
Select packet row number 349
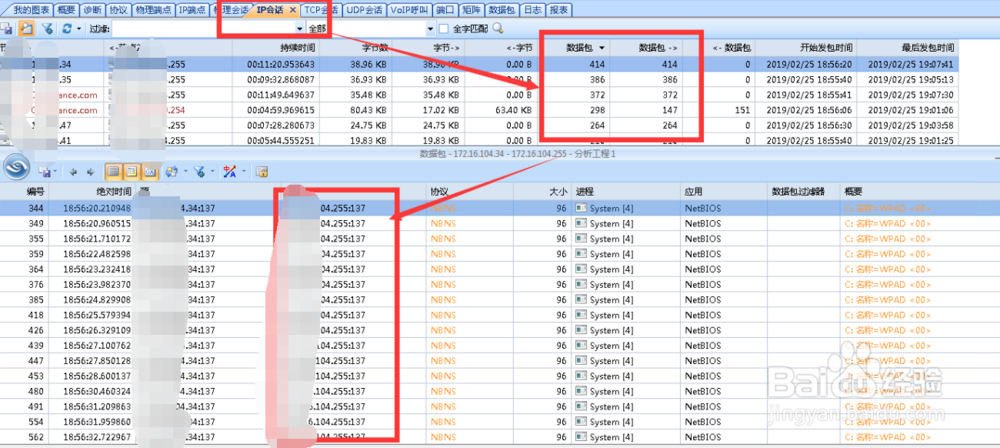tap(500, 224)
